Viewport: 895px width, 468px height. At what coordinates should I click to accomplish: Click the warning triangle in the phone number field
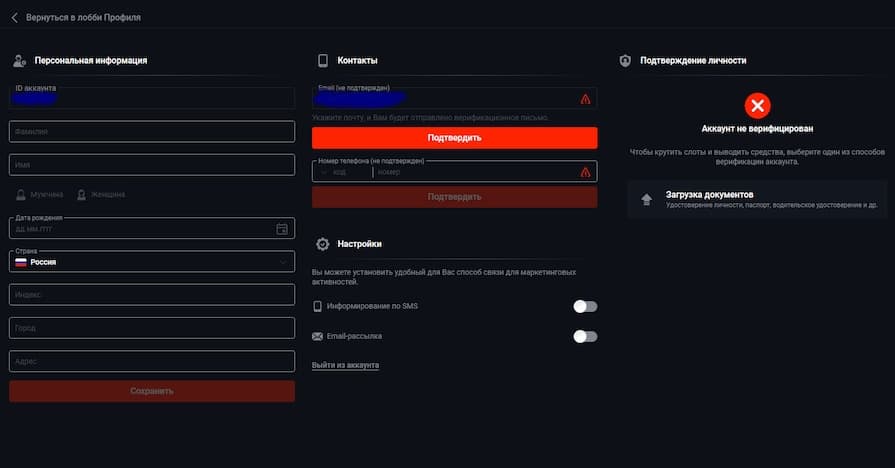tap(585, 172)
